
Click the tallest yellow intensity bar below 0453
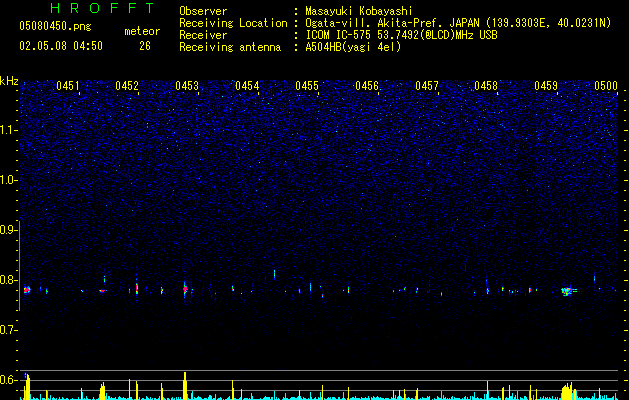point(185,386)
